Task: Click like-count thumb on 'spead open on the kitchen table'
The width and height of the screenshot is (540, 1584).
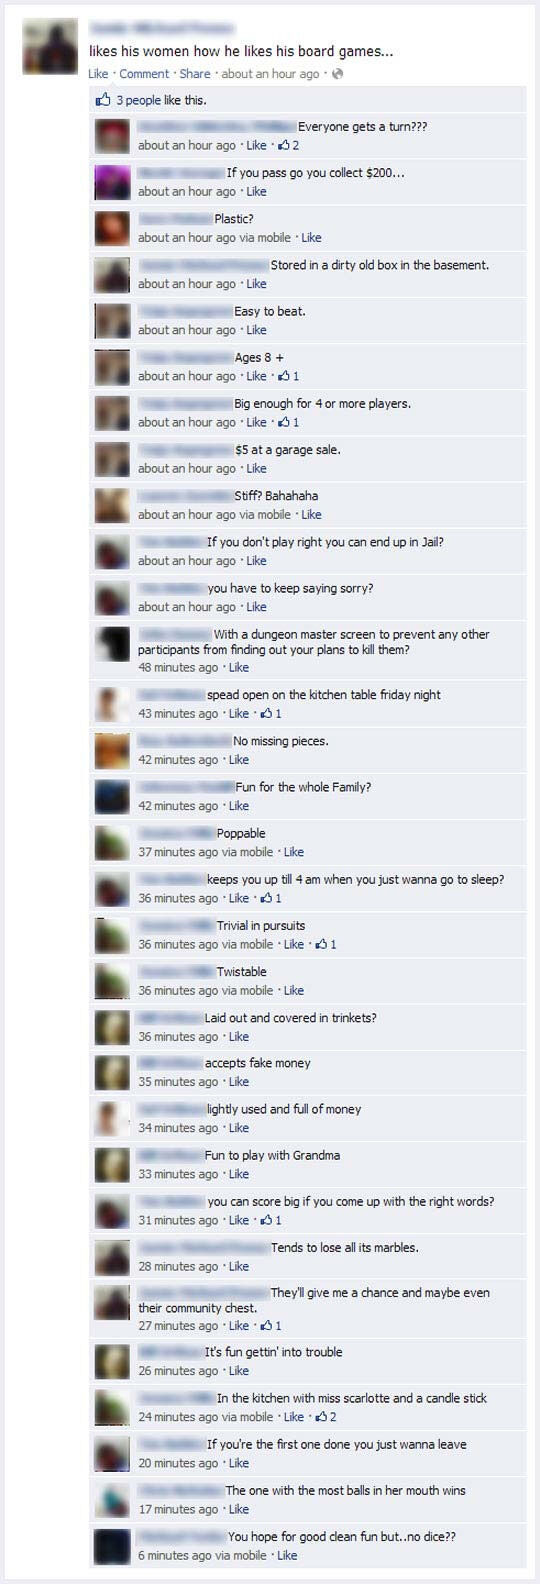Action: pyautogui.click(x=266, y=713)
